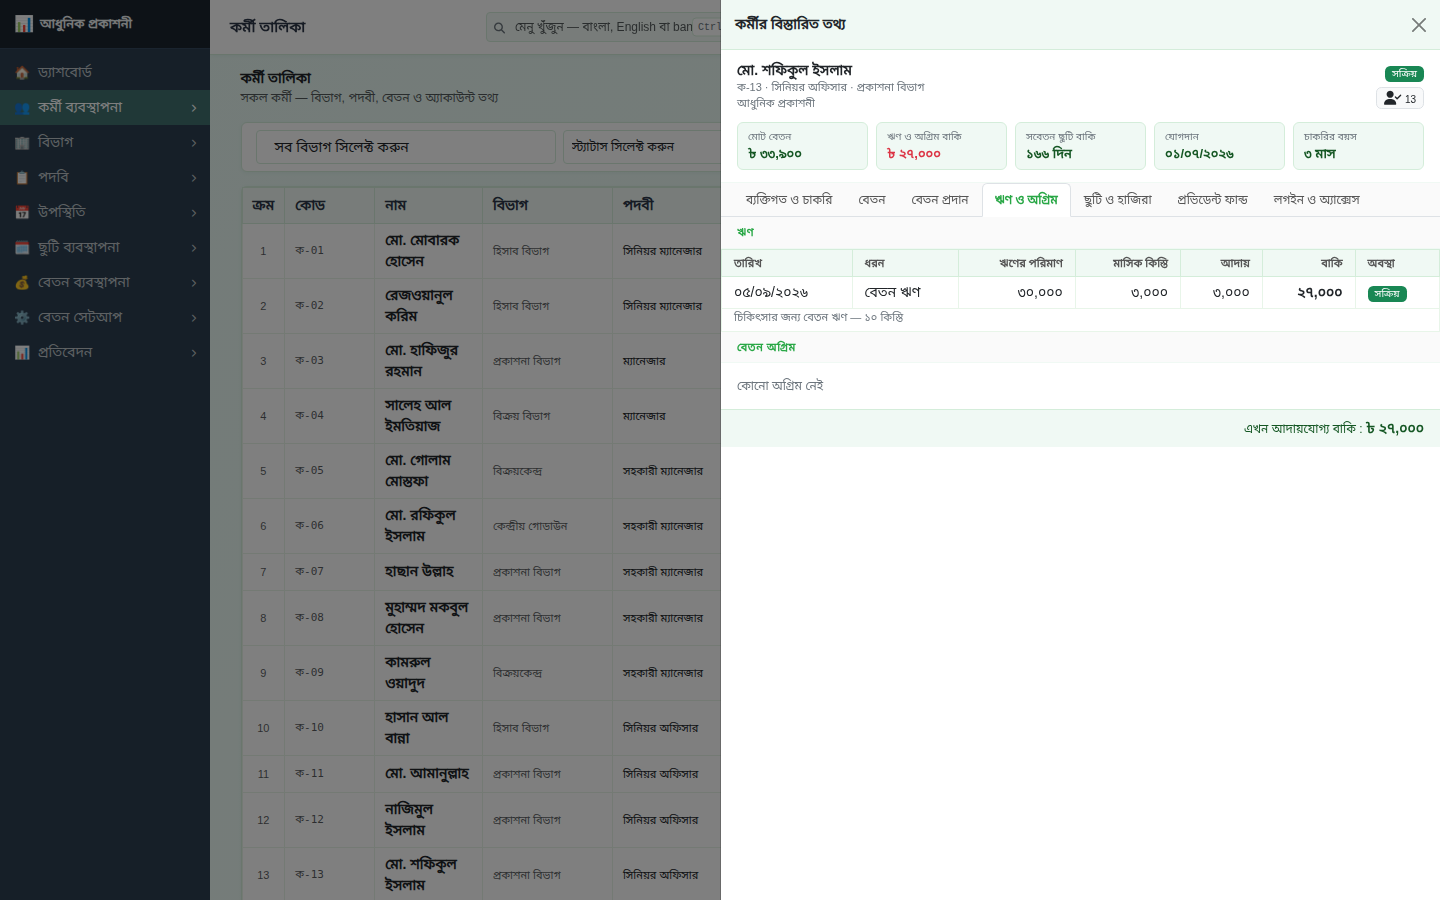Expand the উপস্থিতি sidebar chevron
The width and height of the screenshot is (1440, 900).
click(194, 213)
